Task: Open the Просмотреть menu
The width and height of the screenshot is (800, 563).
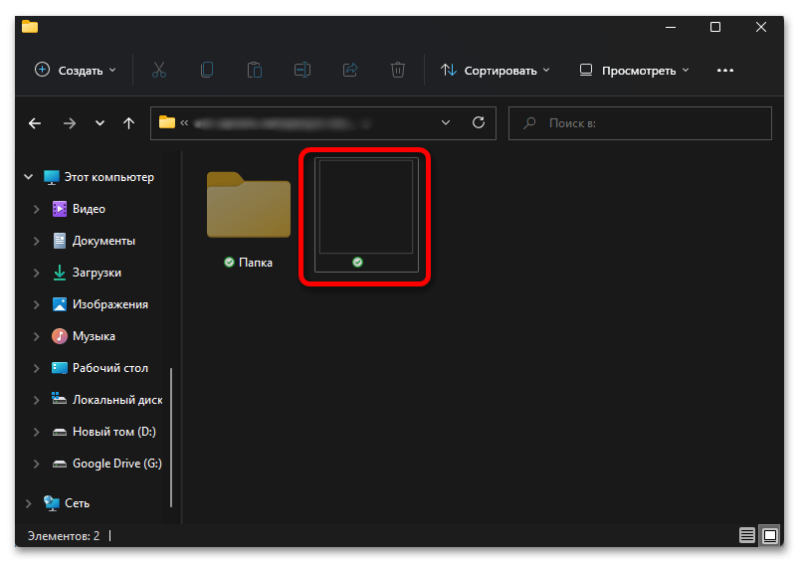Action: pyautogui.click(x=634, y=70)
